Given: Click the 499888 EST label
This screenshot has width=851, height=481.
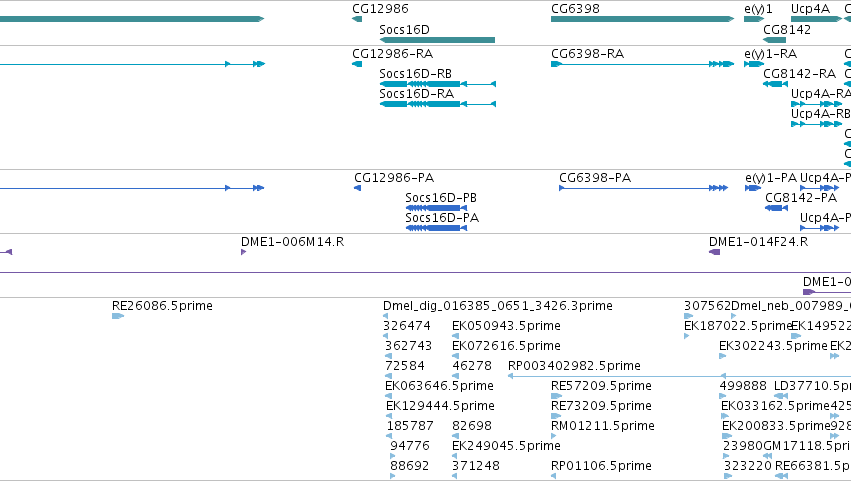Looking at the screenshot, I should click(743, 387).
